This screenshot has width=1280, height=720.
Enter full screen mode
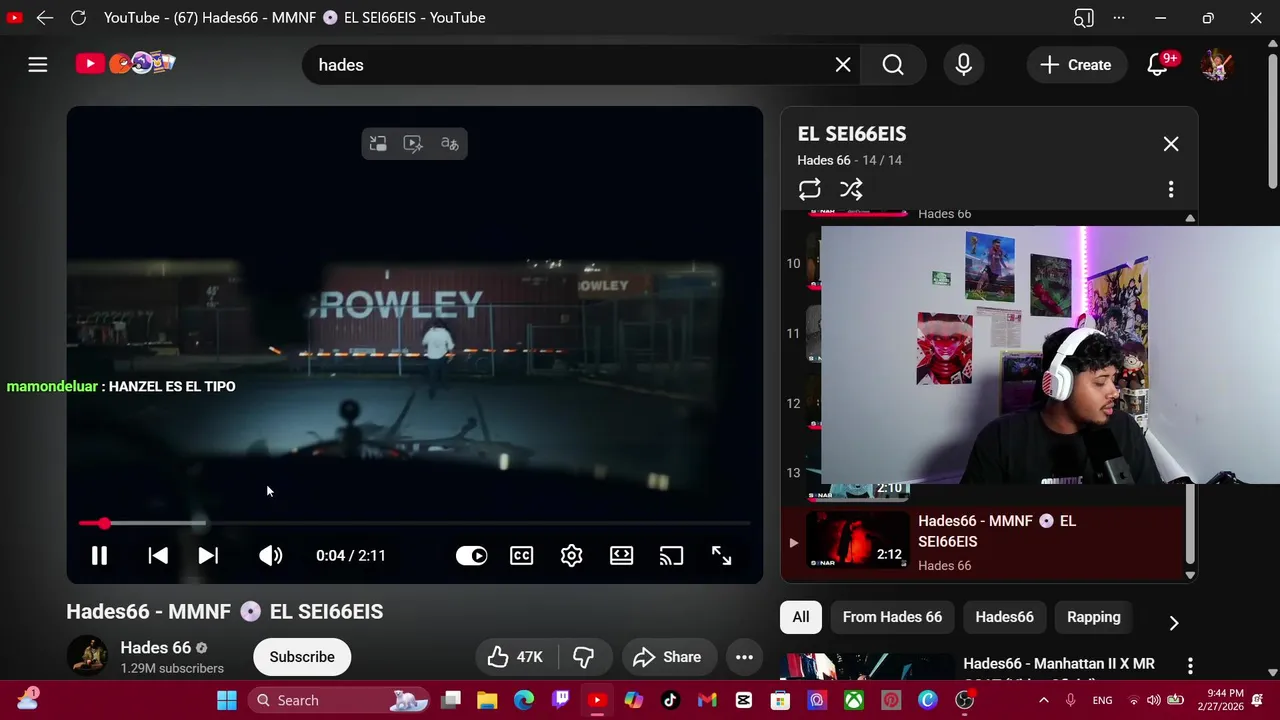click(x=721, y=556)
